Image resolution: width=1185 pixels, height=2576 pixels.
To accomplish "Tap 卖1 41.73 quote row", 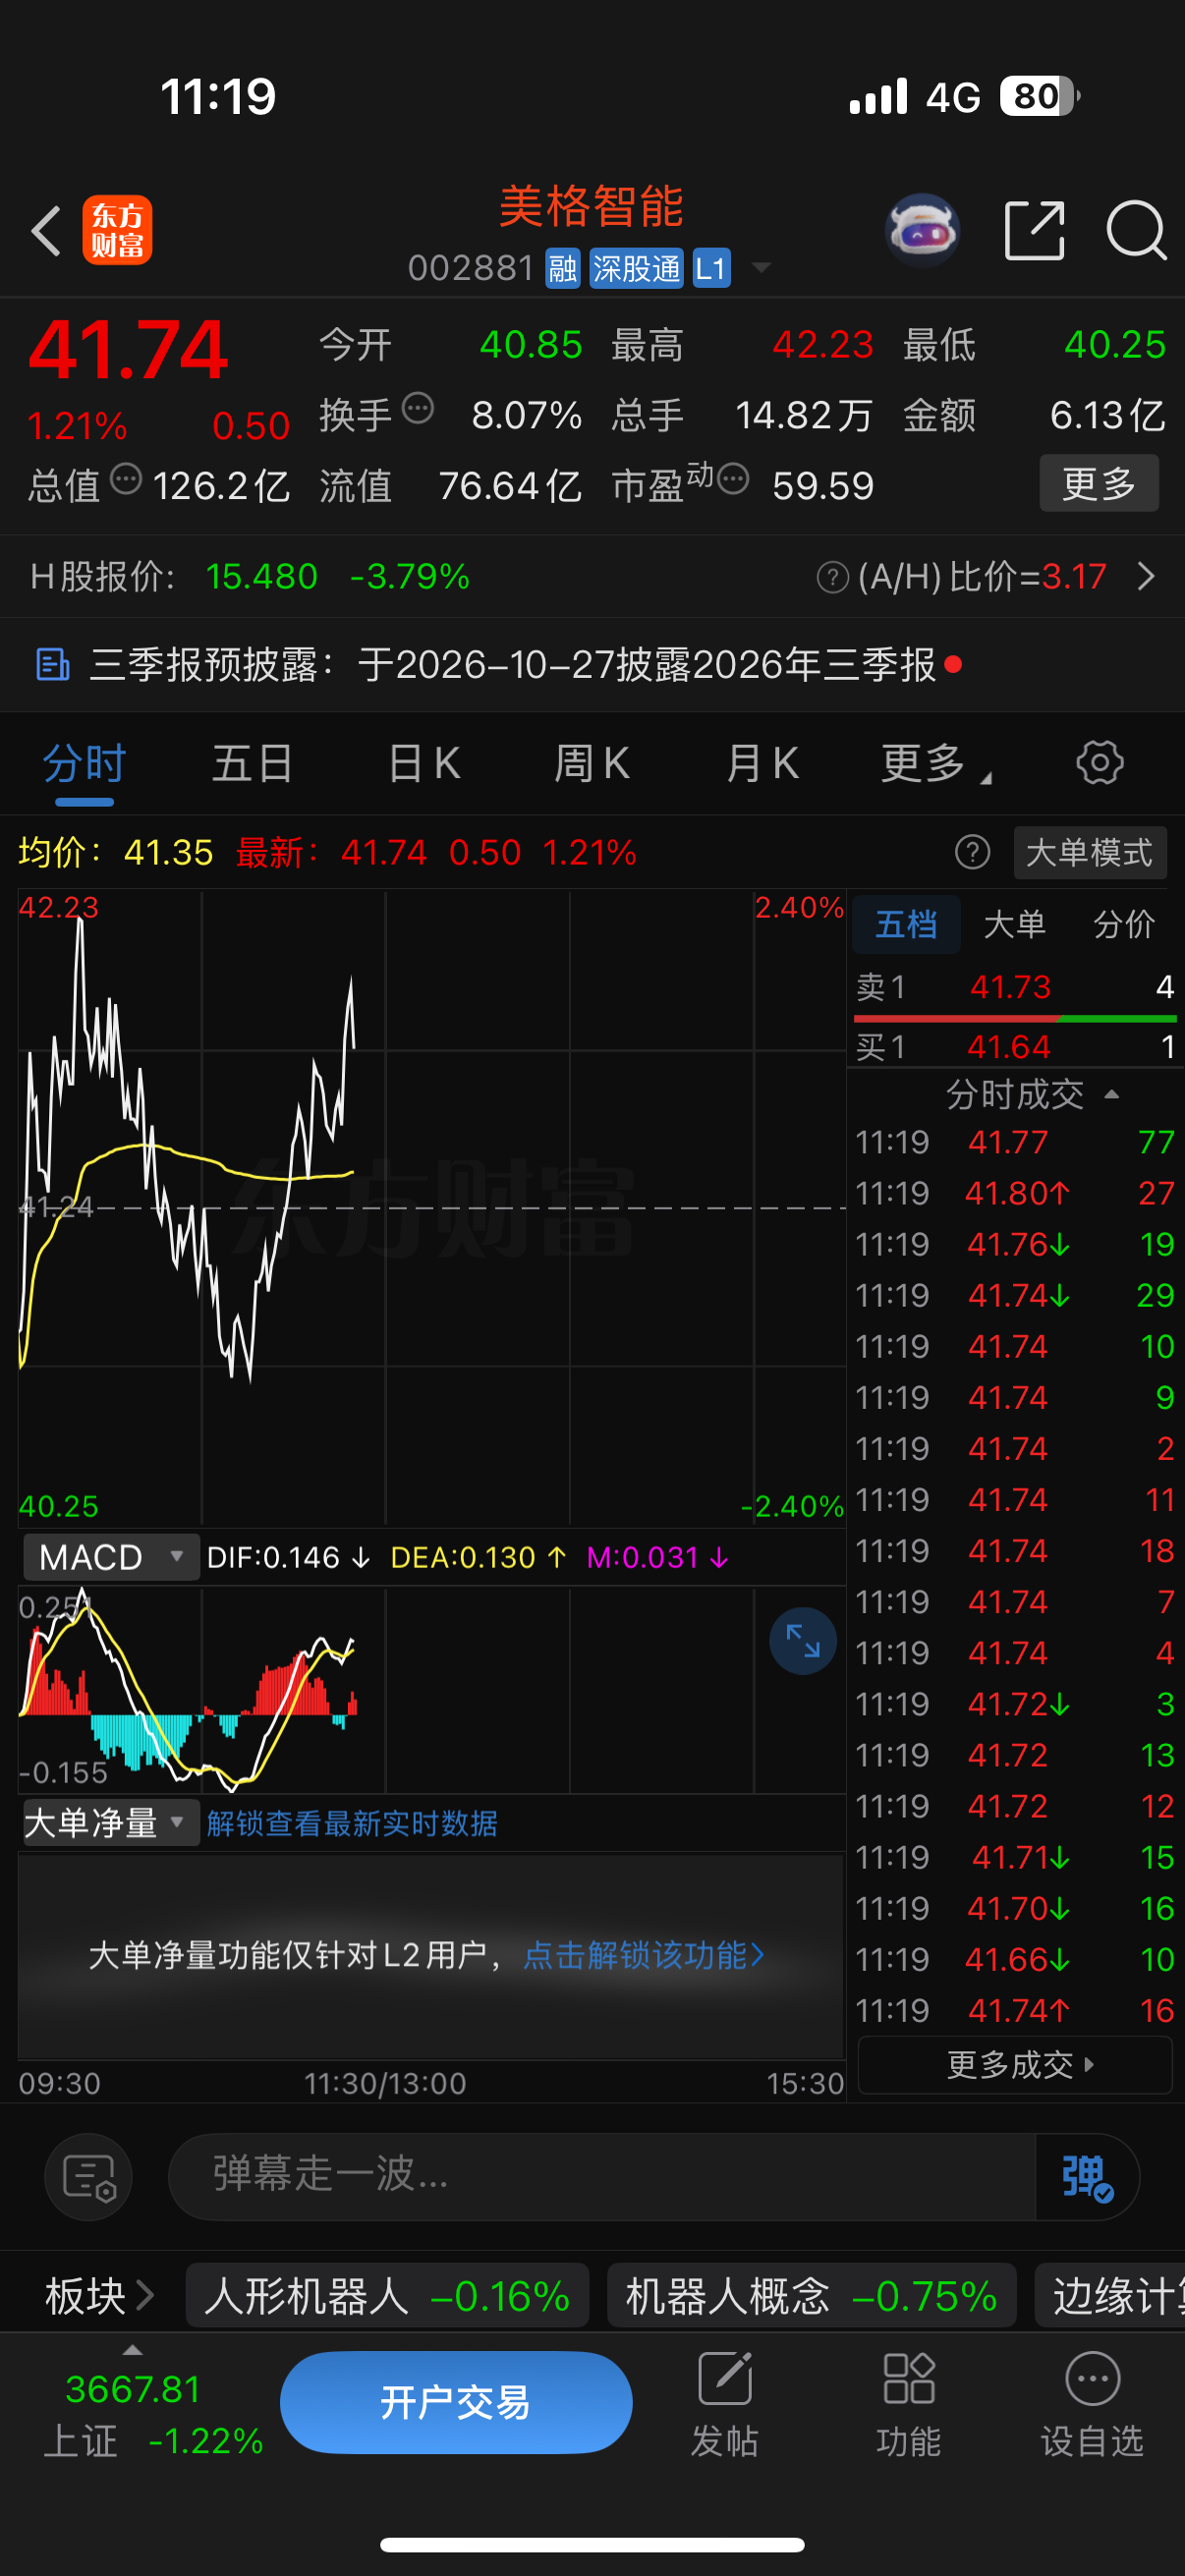I will click(1015, 987).
